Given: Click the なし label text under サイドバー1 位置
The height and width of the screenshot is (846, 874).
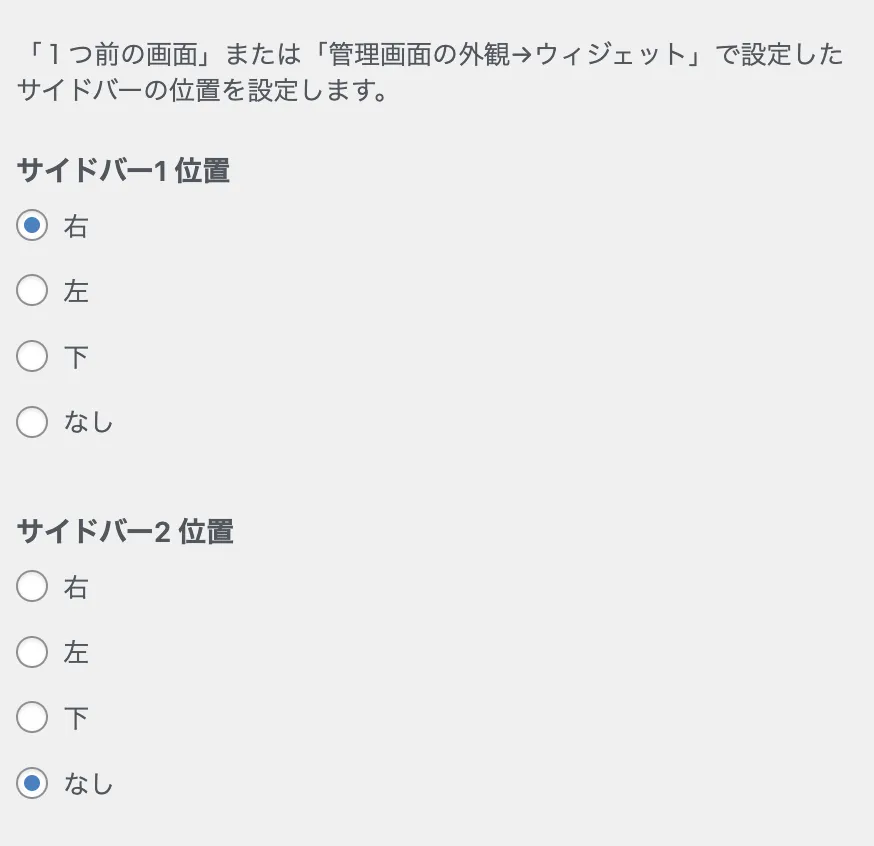Looking at the screenshot, I should 88,423.
